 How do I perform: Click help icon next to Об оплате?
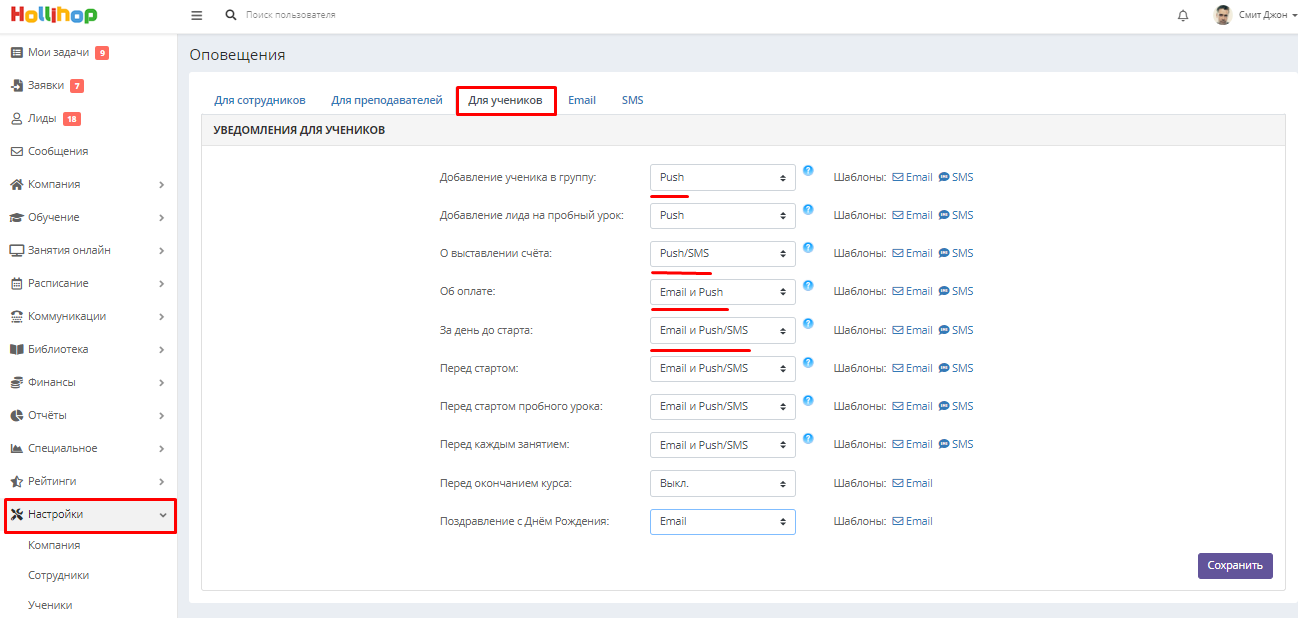pyautogui.click(x=808, y=286)
